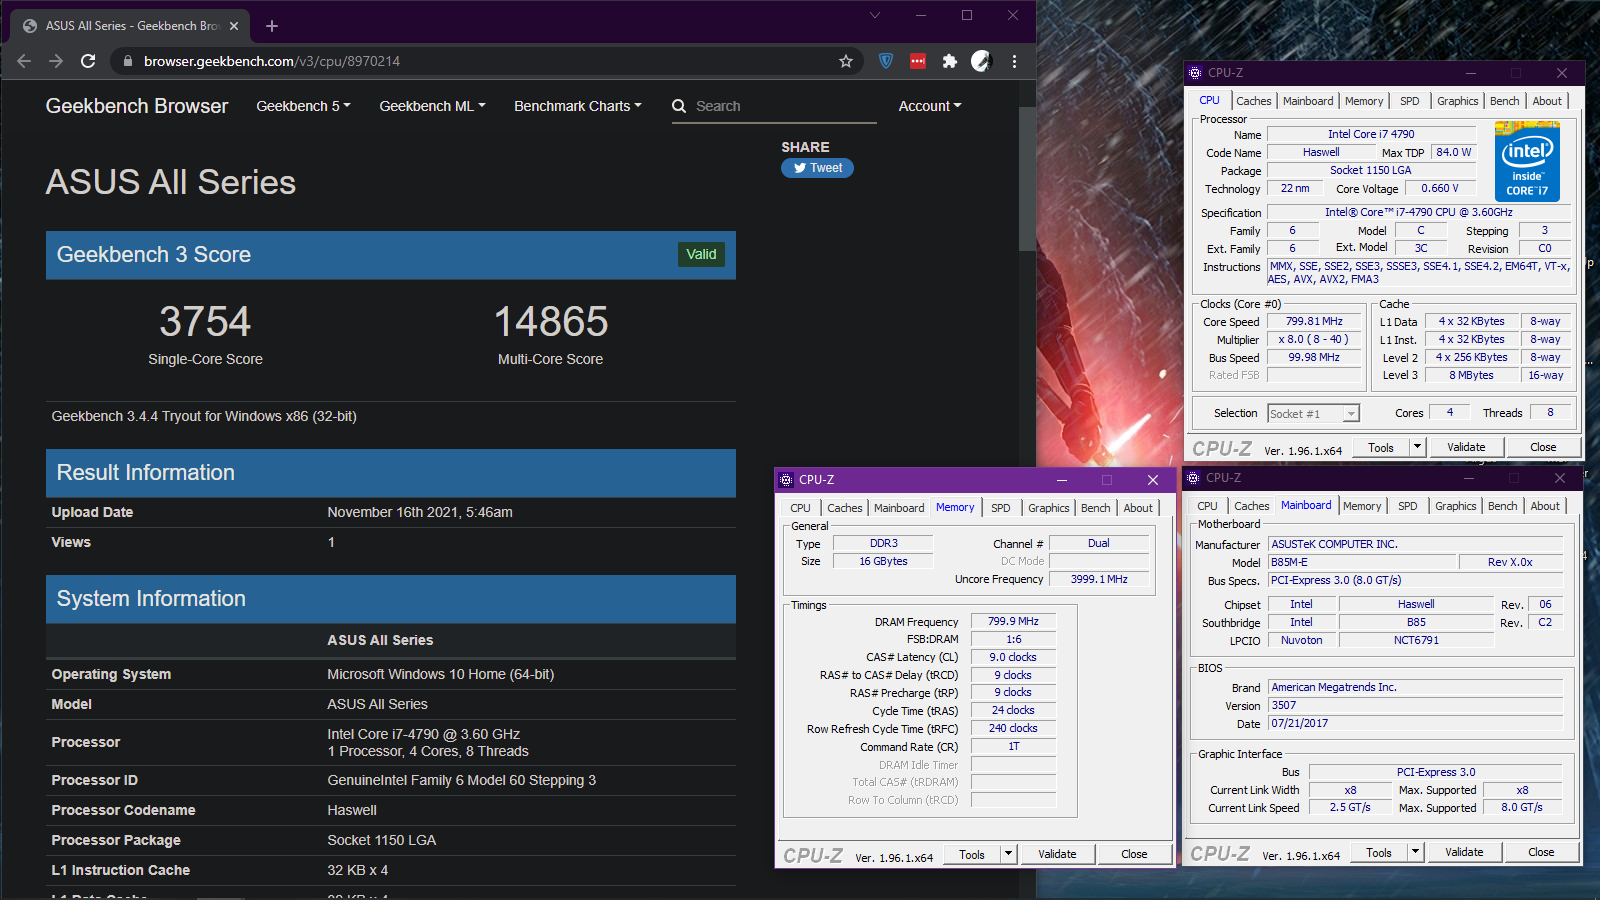Open Tools dropdown arrow in CPU-Z Memory window
This screenshot has height=900, width=1600.
1008,854
